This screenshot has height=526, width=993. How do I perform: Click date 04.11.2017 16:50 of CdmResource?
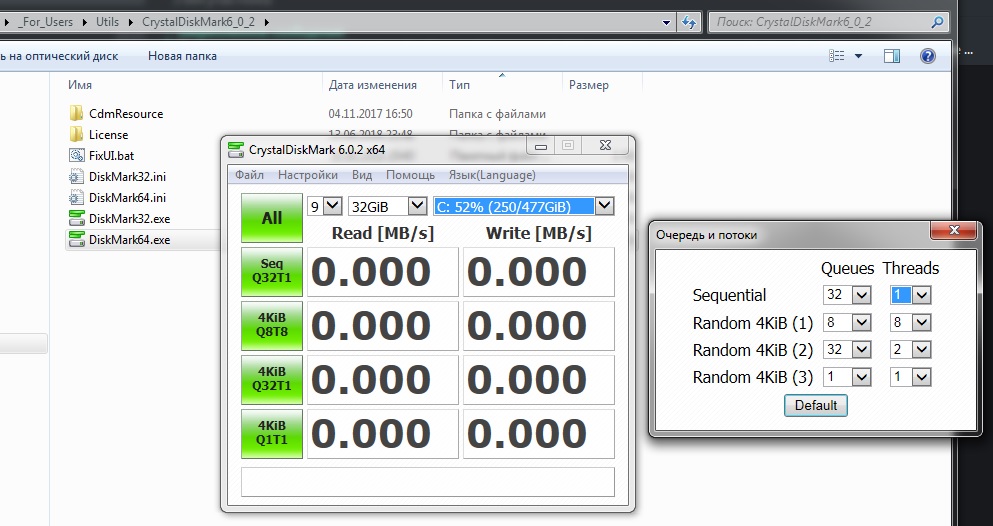[x=370, y=114]
